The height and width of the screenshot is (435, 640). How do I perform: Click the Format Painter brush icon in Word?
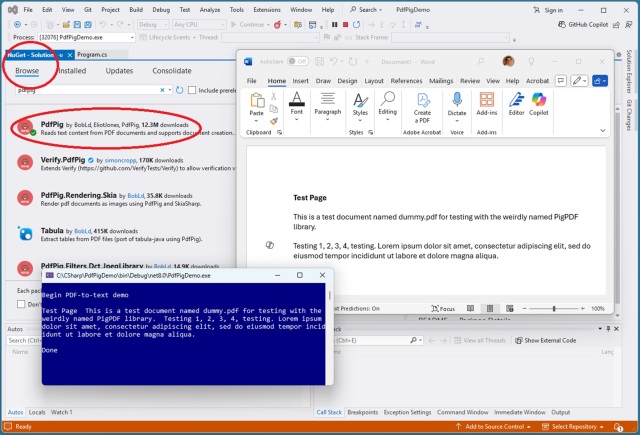(x=274, y=121)
